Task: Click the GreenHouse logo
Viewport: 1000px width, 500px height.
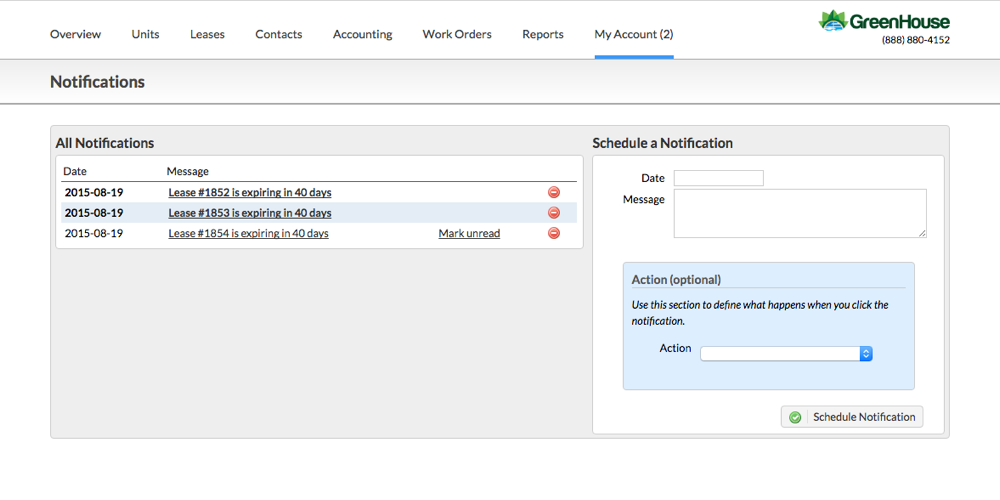Action: [x=884, y=21]
